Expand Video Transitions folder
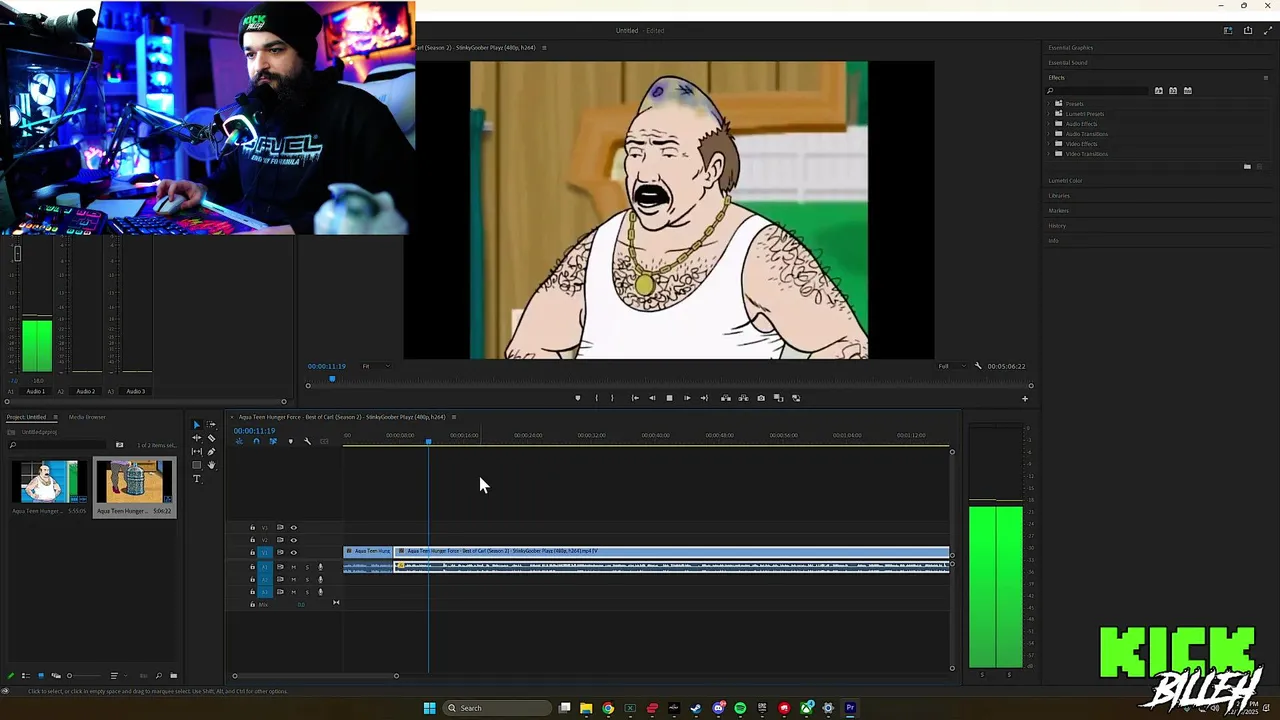 point(1050,154)
